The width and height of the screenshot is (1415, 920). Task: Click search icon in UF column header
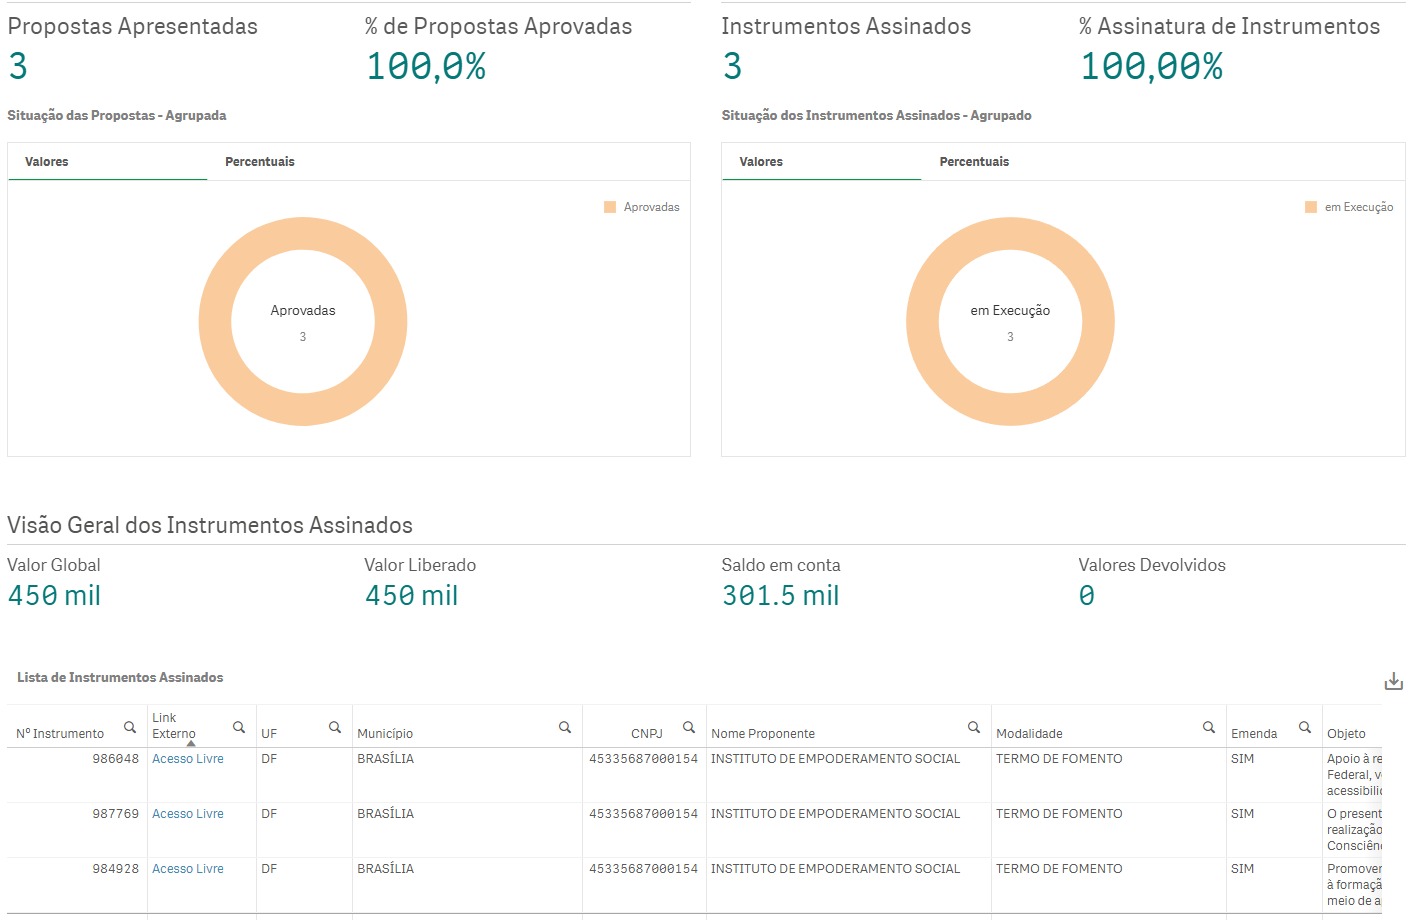tap(335, 727)
